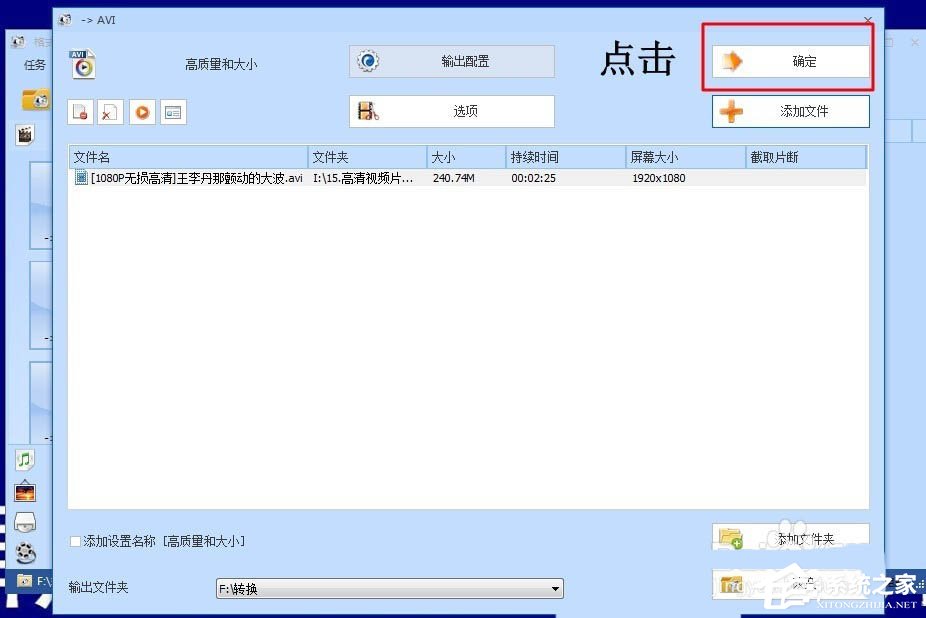Clear the file list with the red X icon
This screenshot has height=618, width=926.
pos(111,112)
